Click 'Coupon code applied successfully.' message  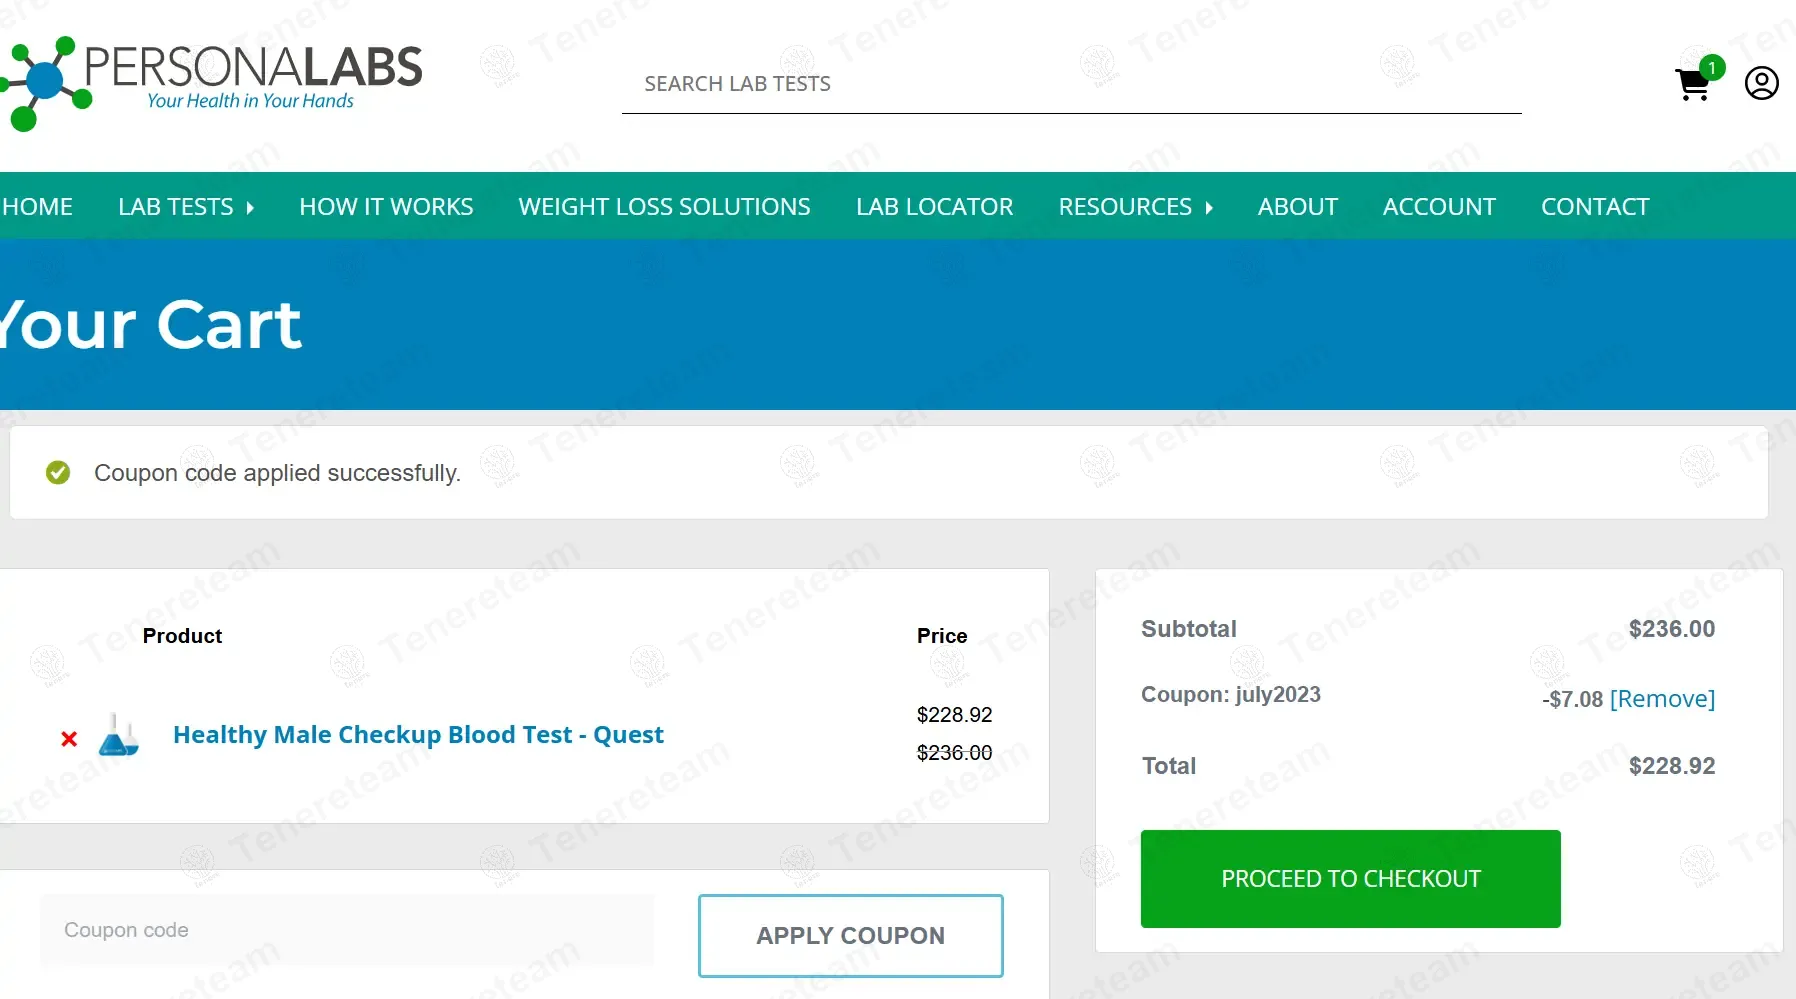277,473
